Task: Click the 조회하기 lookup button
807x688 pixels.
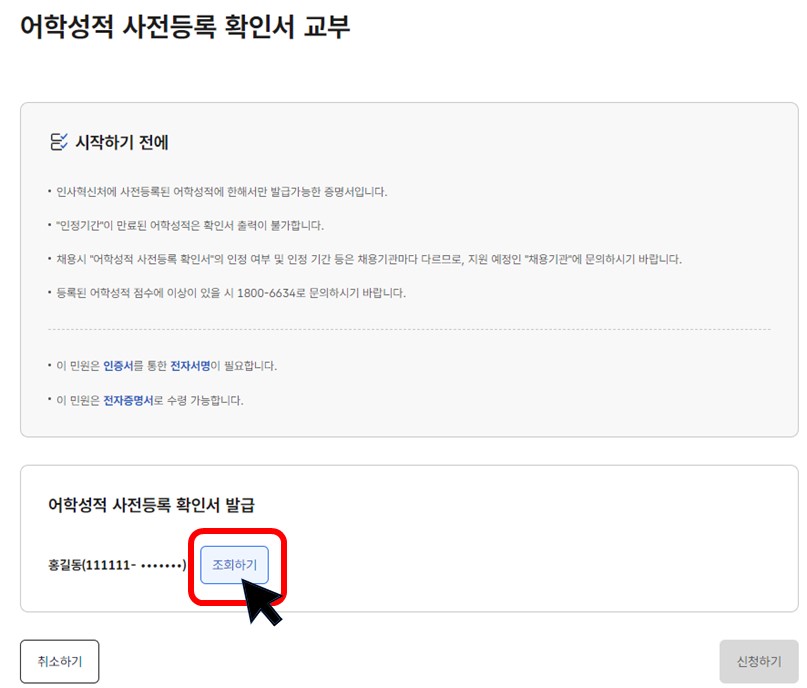Action: pos(234,565)
